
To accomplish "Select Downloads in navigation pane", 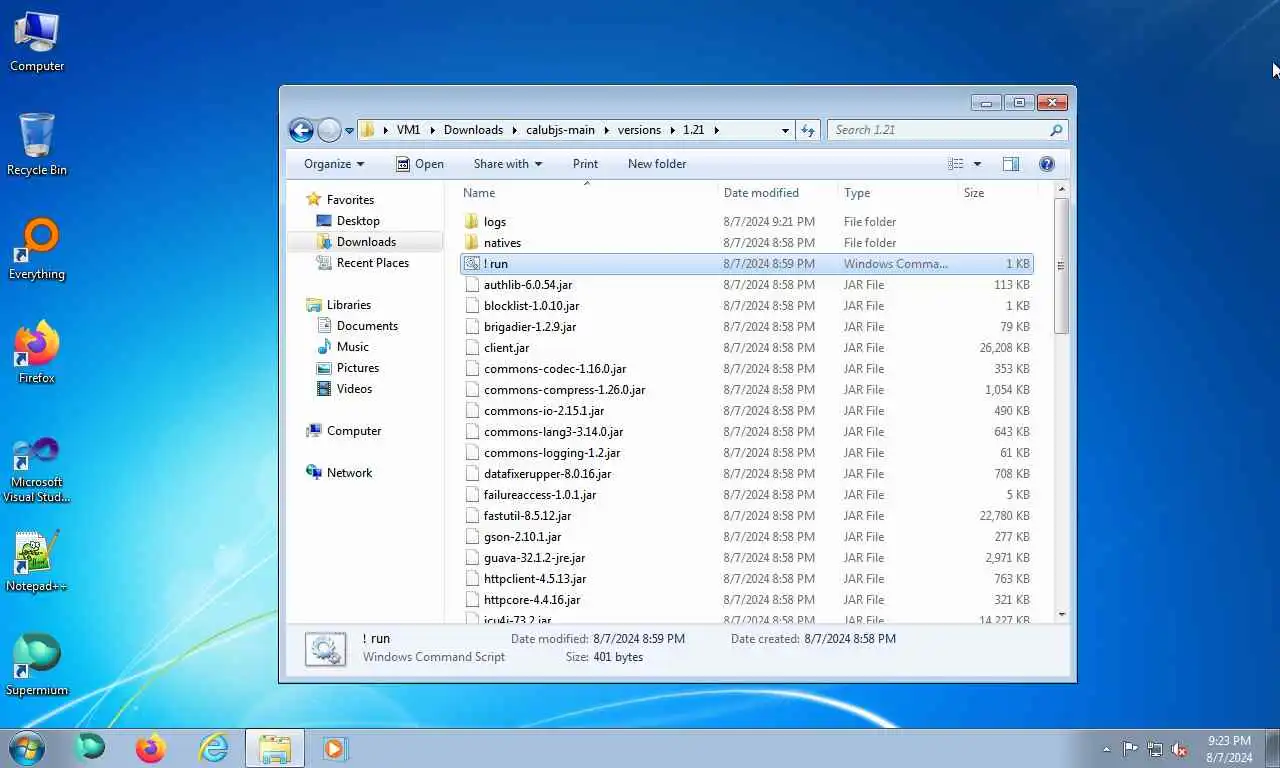I will [x=366, y=242].
